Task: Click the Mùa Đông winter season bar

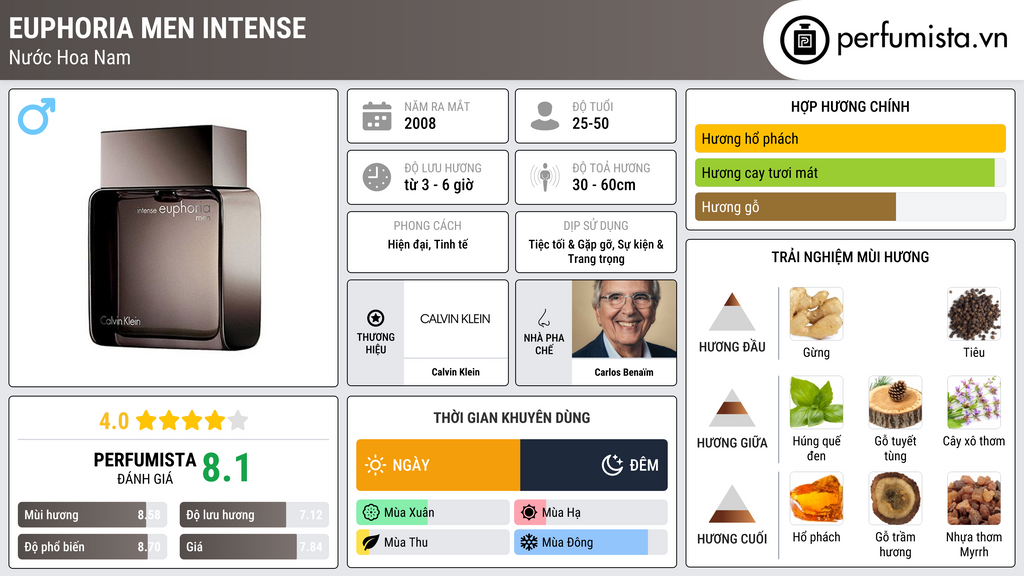Action: pyautogui.click(x=590, y=542)
